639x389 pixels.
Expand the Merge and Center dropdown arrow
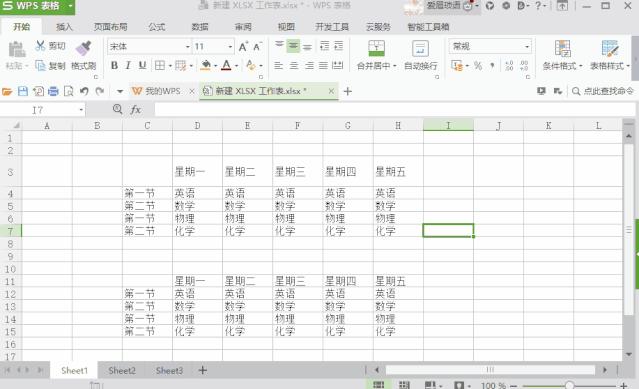point(394,66)
